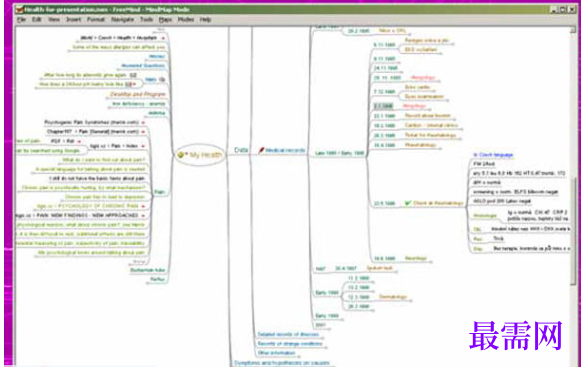Open the Navigate menu
Viewport: 581px width, 367px height.
pyautogui.click(x=122, y=20)
